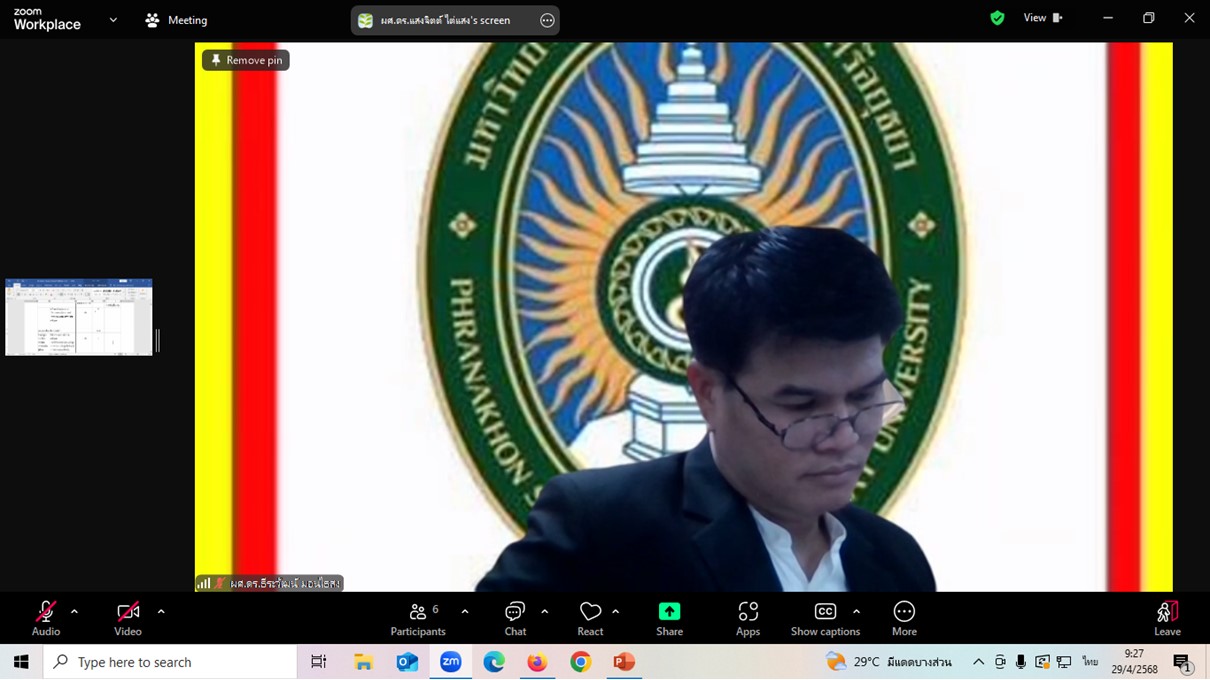Open screen share options ellipsis
Screen dimensions: 1210x680
547,20
